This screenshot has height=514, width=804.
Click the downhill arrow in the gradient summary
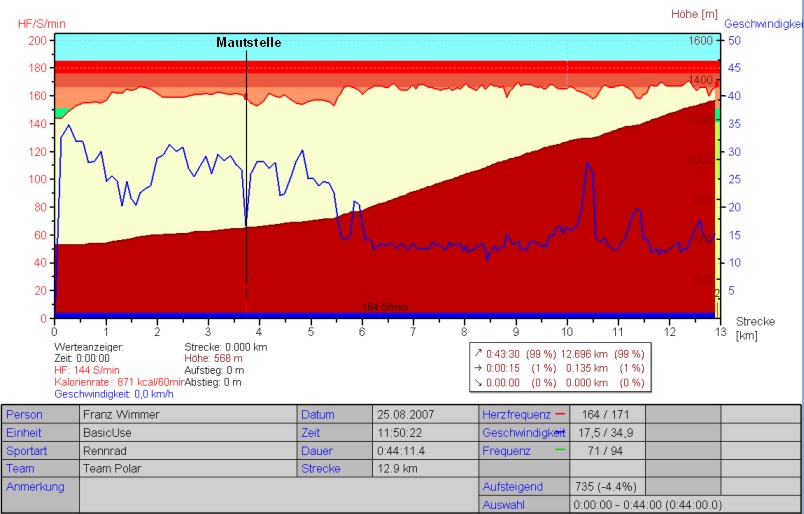tap(478, 382)
